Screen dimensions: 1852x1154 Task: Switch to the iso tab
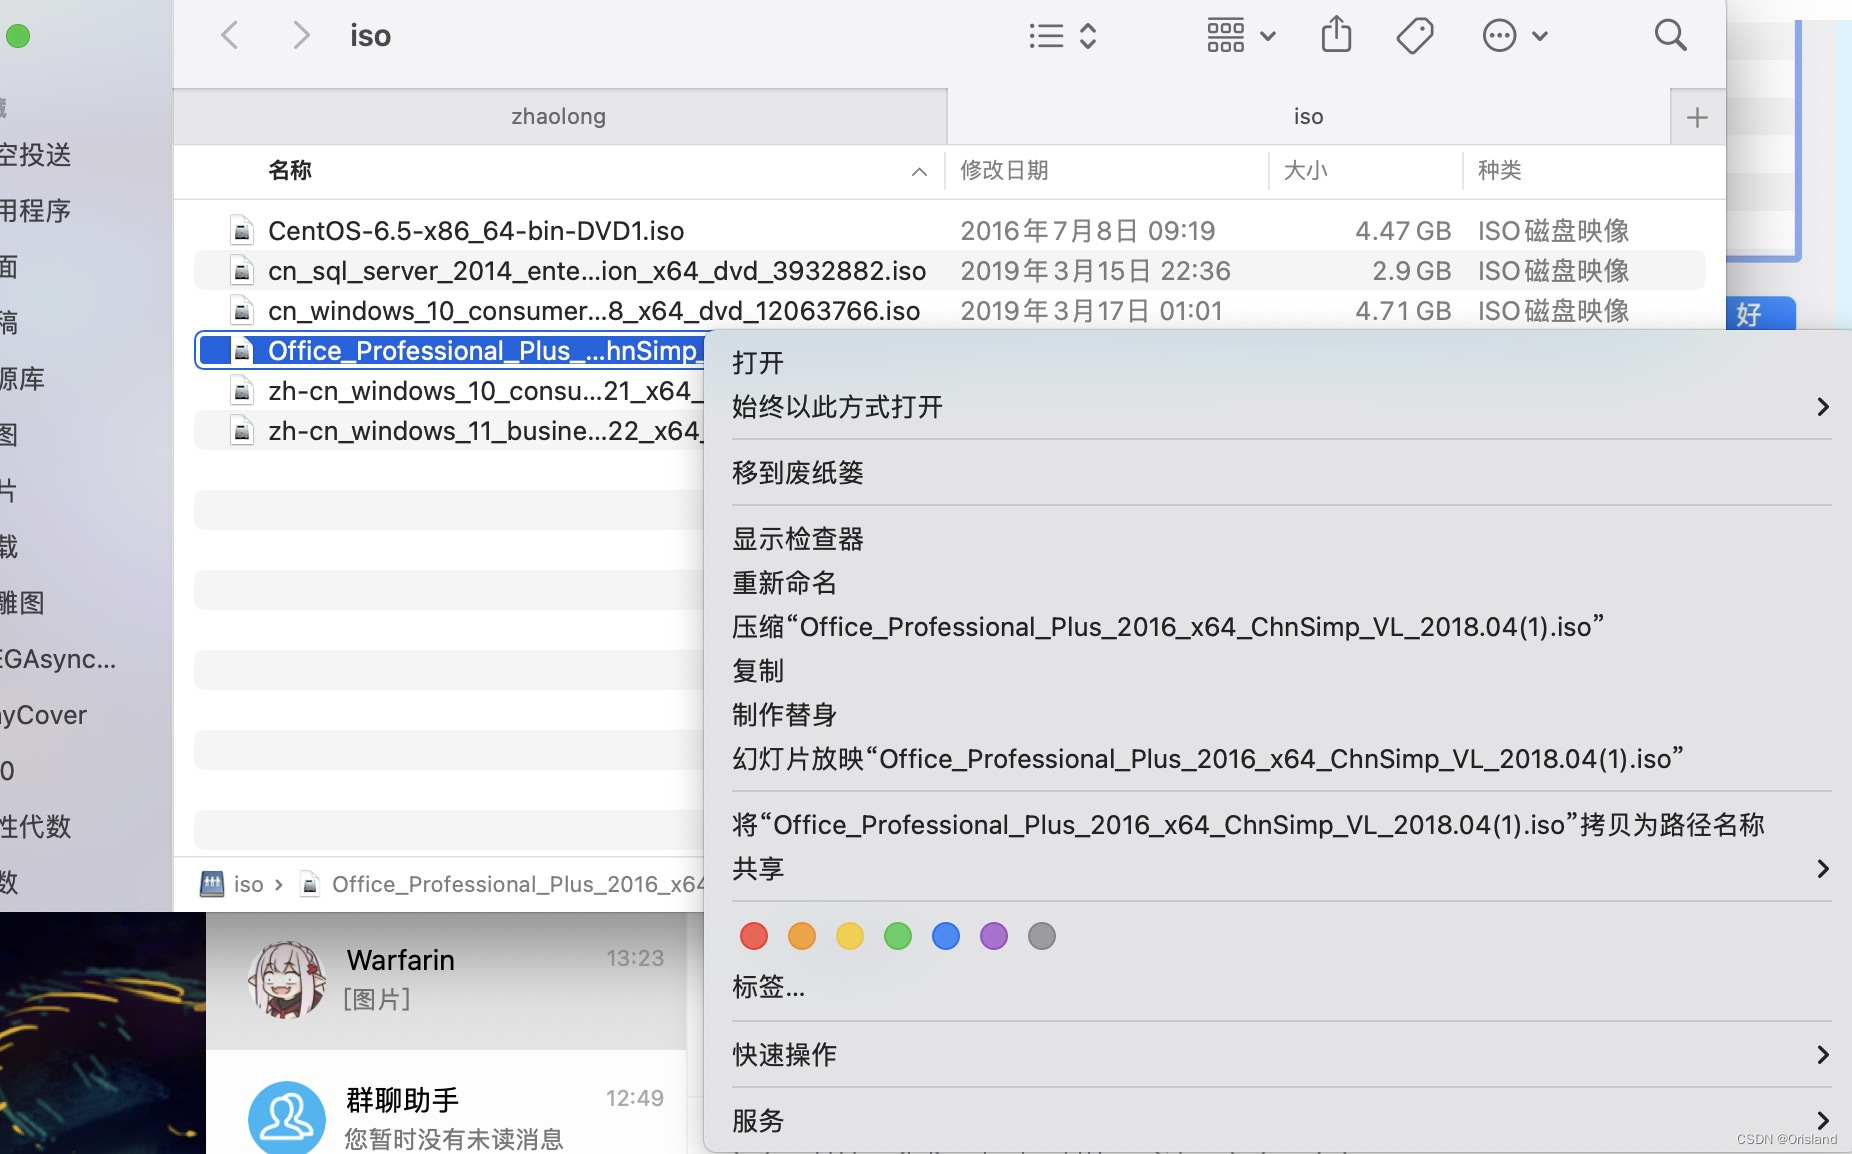coord(1308,117)
